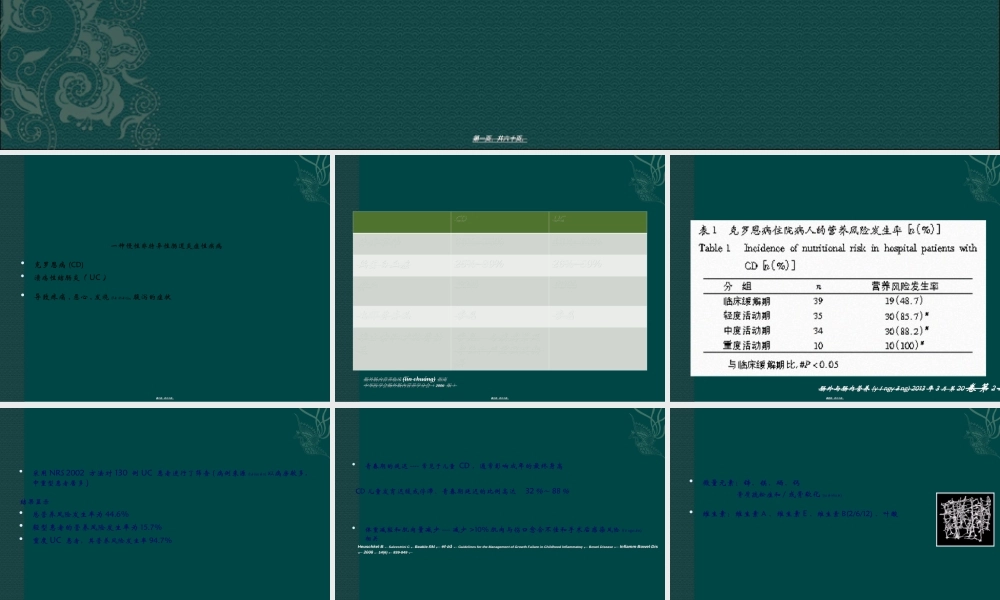Click the page indicator text on the title slide
Image resolution: width=1000 pixels, height=600 pixels.
click(x=499, y=139)
